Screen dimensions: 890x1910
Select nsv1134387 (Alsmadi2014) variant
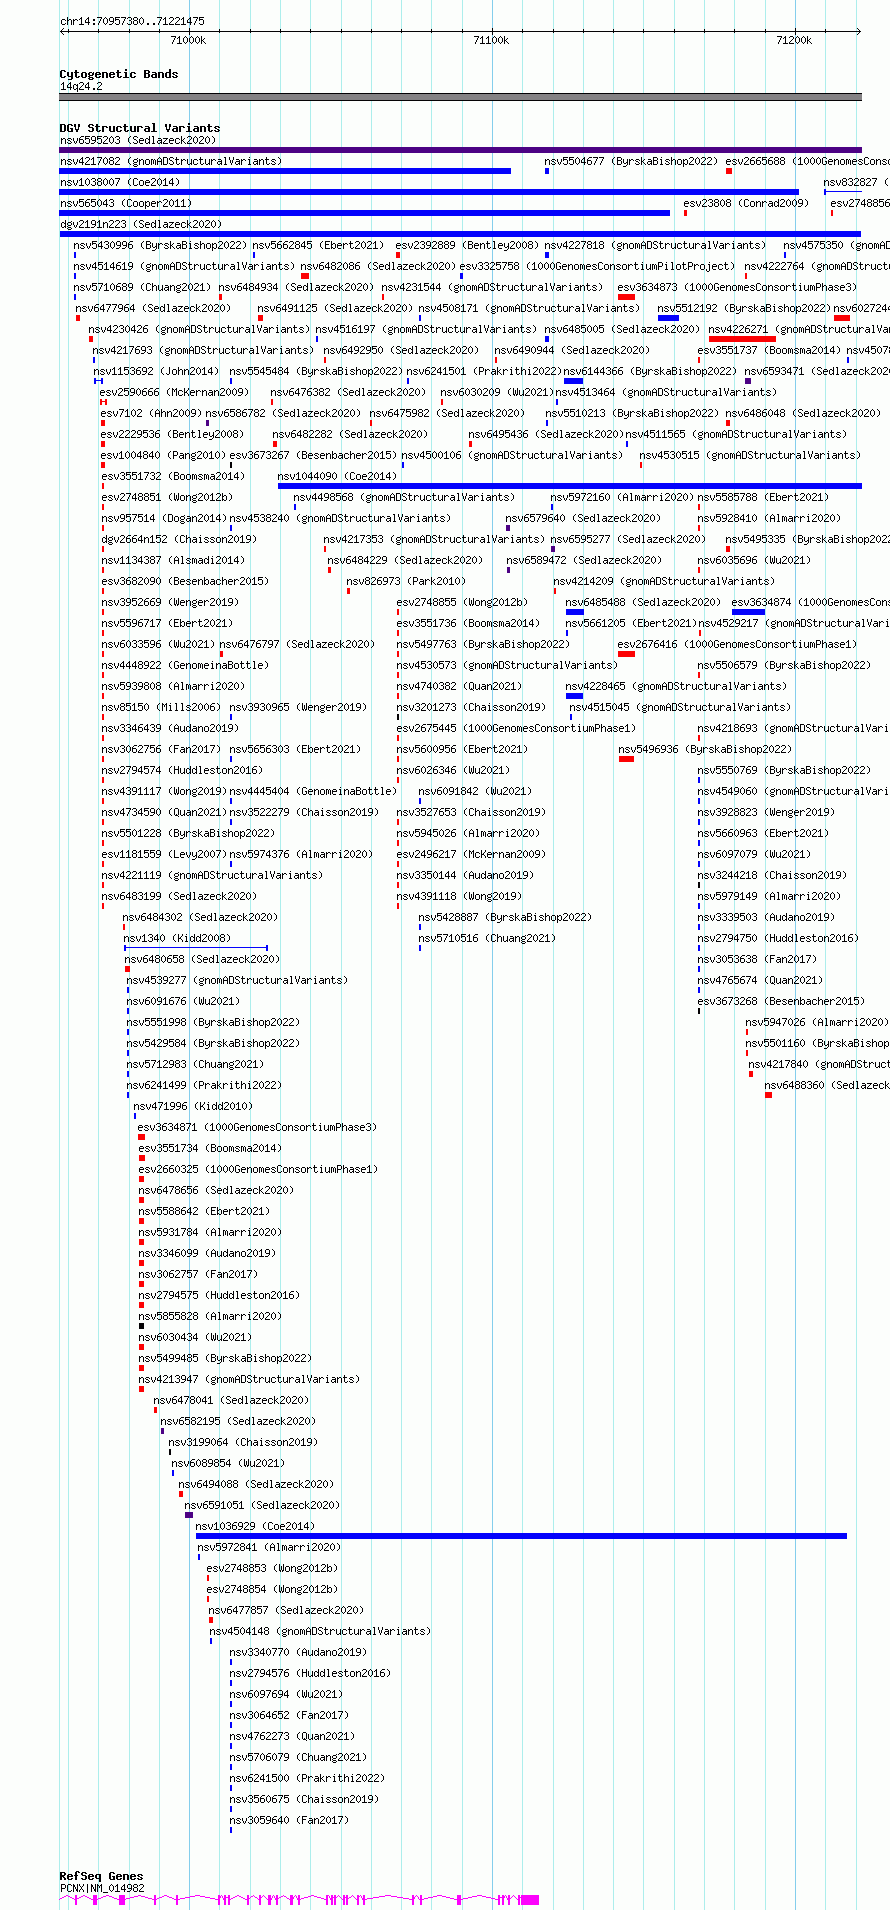click(172, 560)
